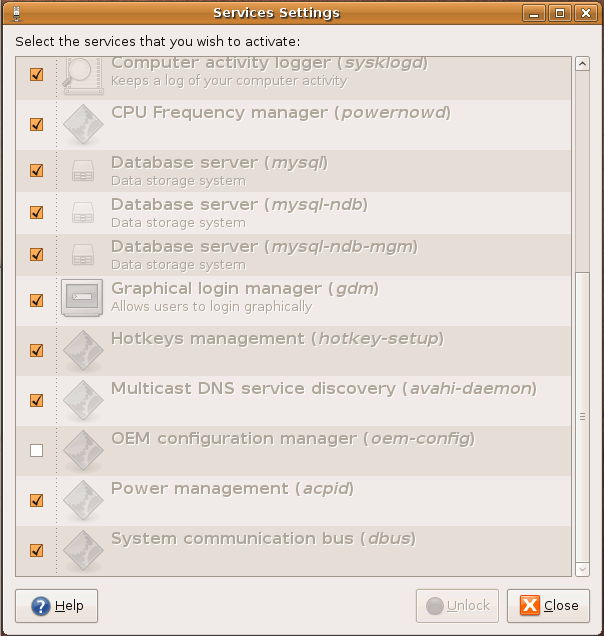Click the Multicast DNS service discovery icon
The width and height of the screenshot is (604, 636).
(x=83, y=400)
